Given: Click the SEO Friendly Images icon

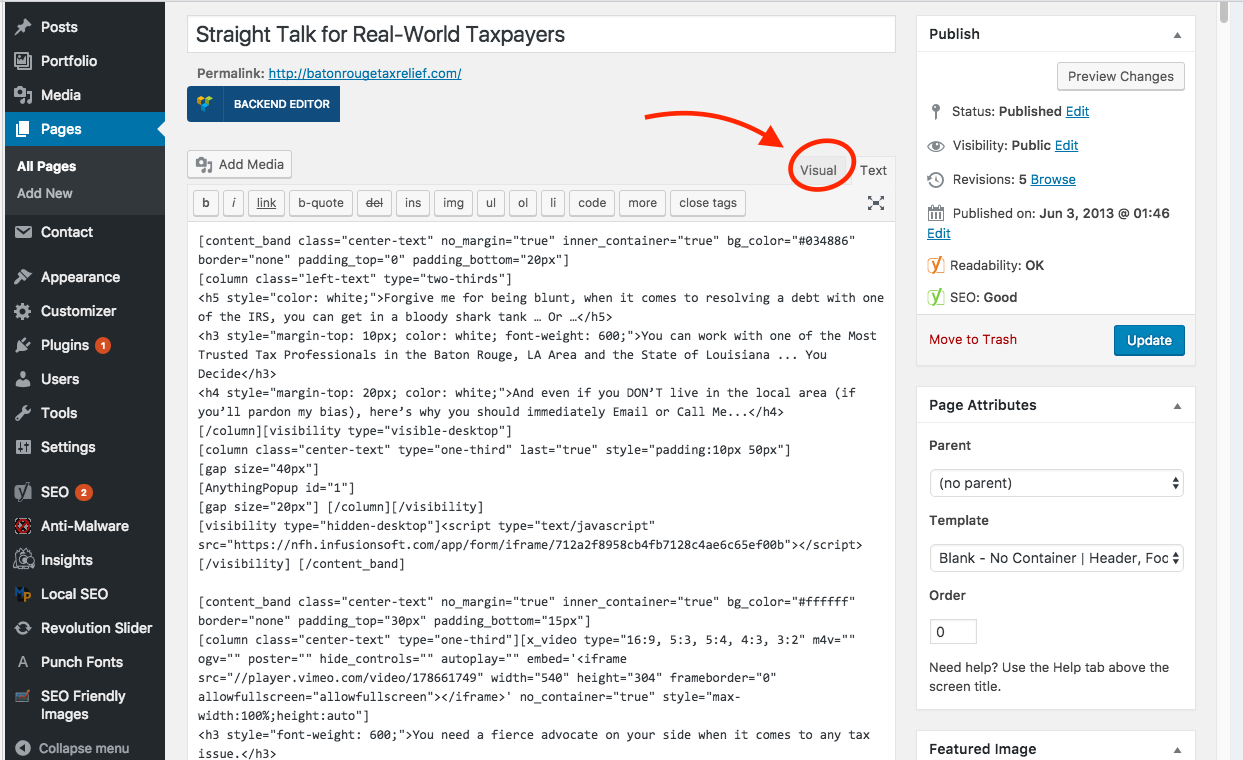Looking at the screenshot, I should click(x=22, y=696).
